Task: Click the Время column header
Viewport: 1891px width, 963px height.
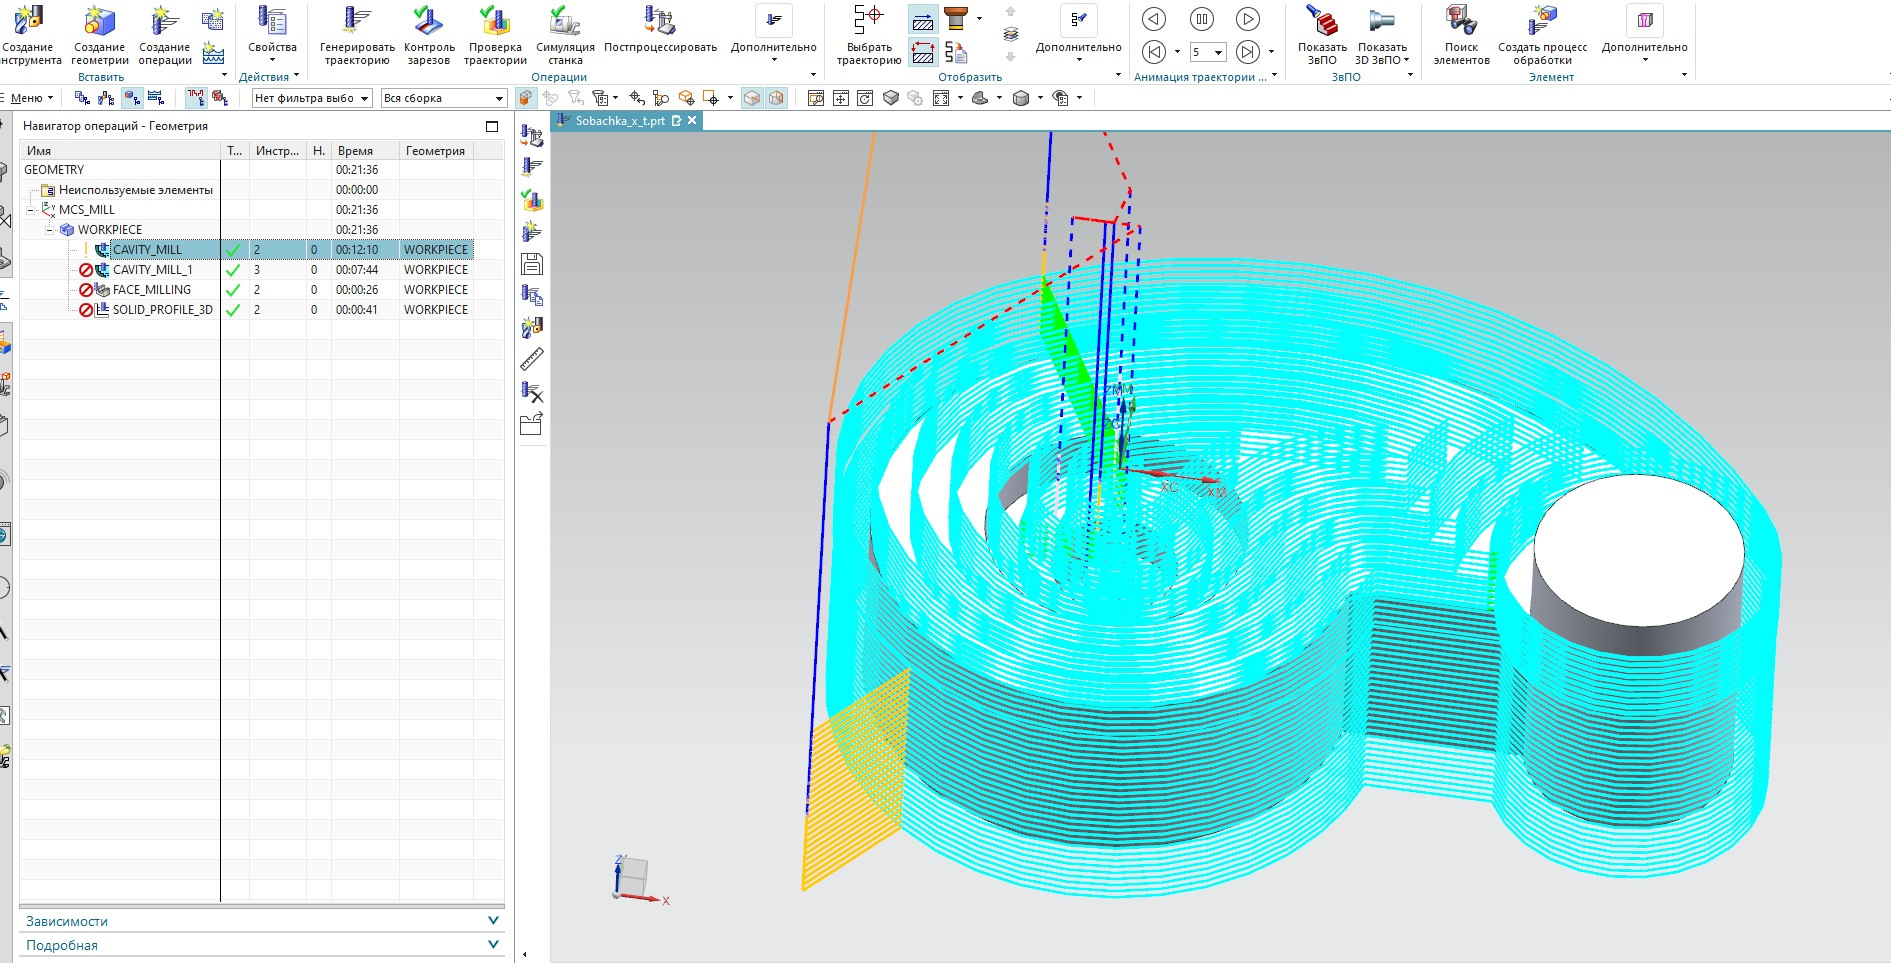Action: coord(355,151)
